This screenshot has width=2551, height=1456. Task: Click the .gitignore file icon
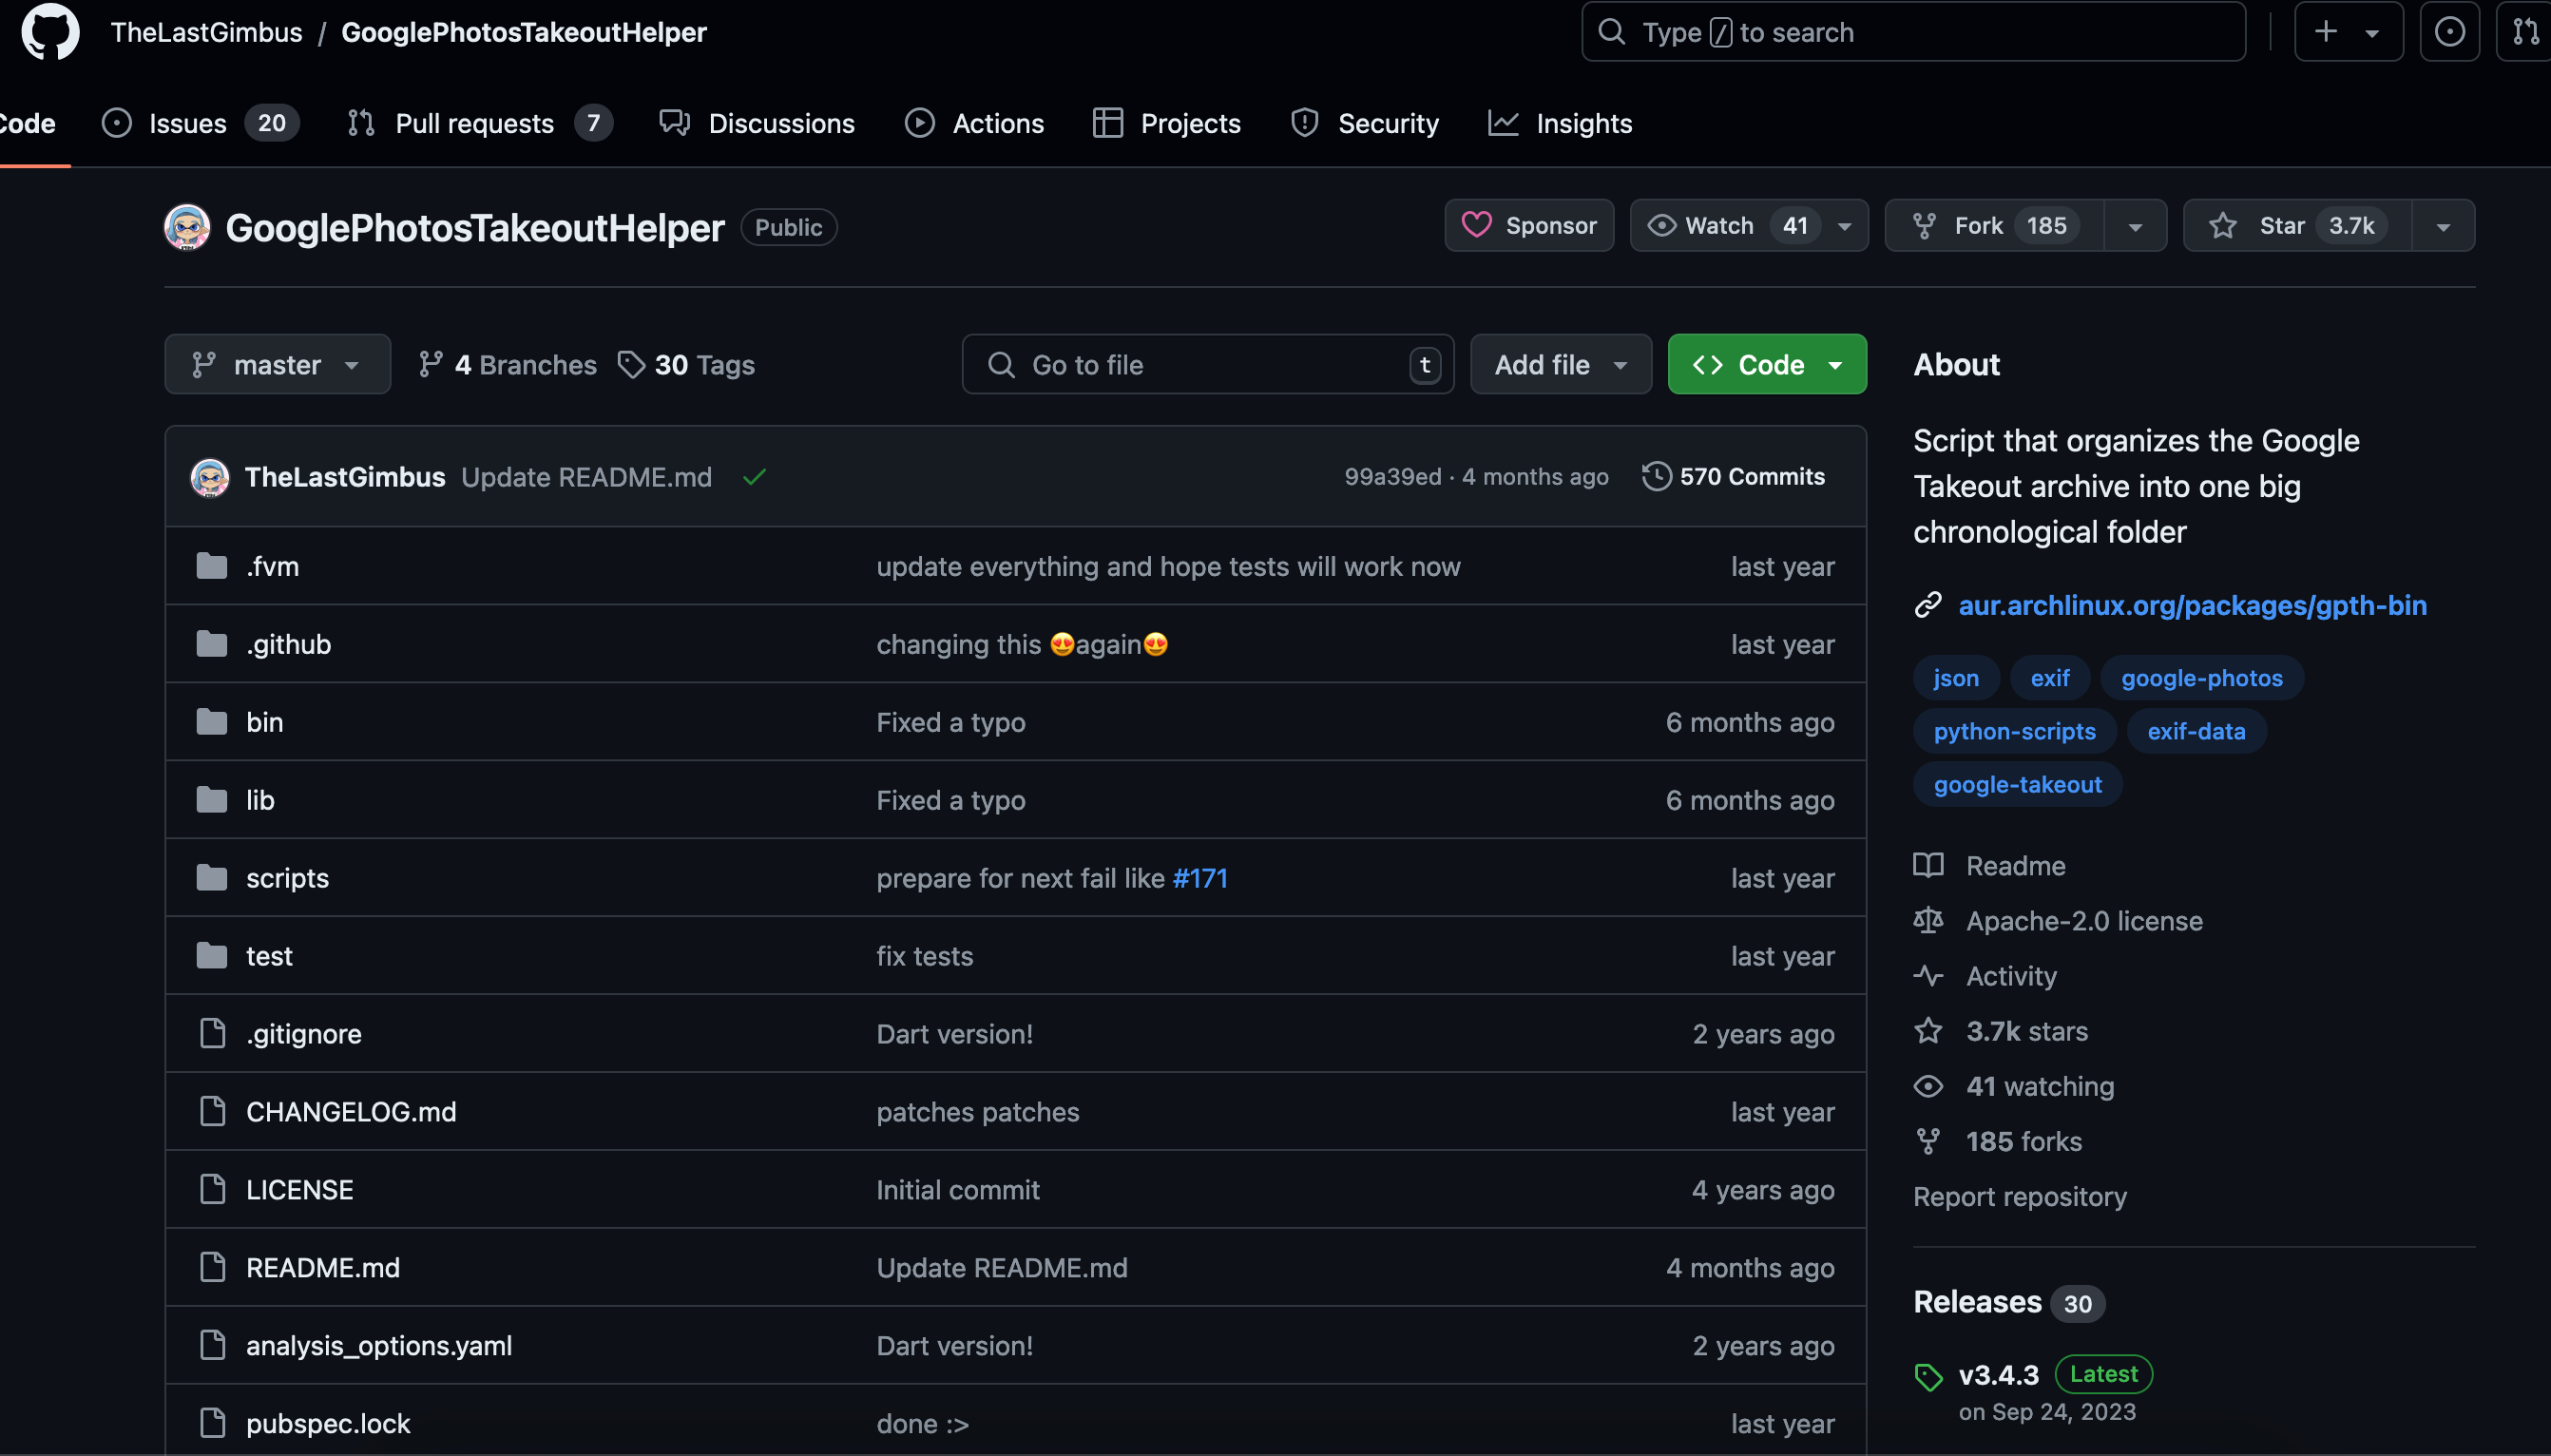212,1033
